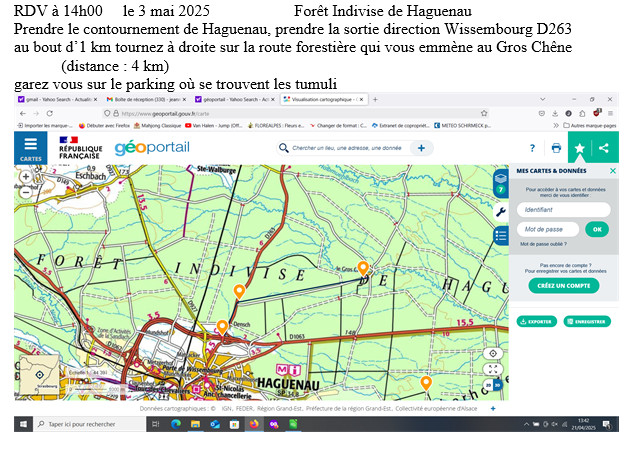Switch map view to 2D
The image size is (635, 449).
pos(488,385)
